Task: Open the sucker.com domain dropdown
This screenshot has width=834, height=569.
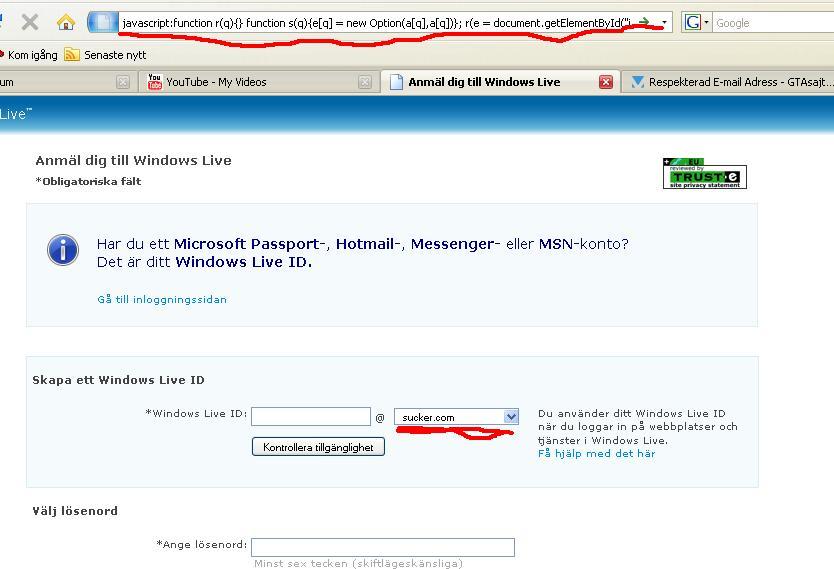Action: click(x=456, y=417)
